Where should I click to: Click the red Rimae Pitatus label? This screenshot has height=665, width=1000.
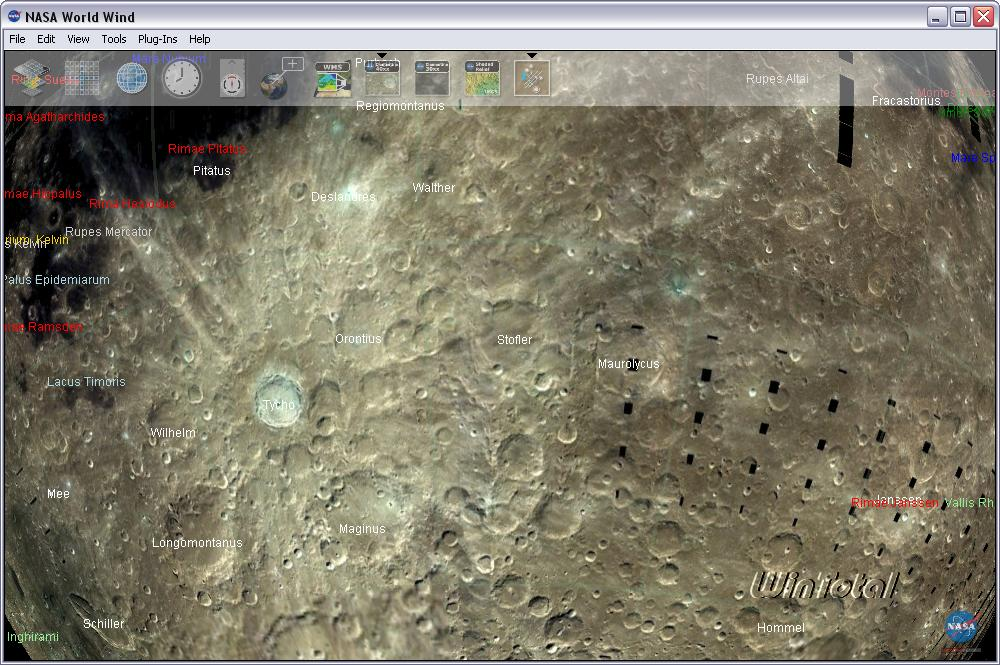coord(207,149)
